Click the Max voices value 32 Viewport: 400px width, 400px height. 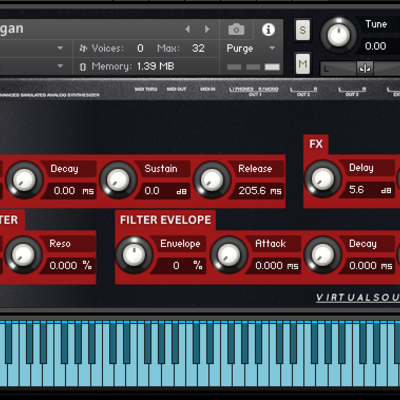click(x=198, y=48)
